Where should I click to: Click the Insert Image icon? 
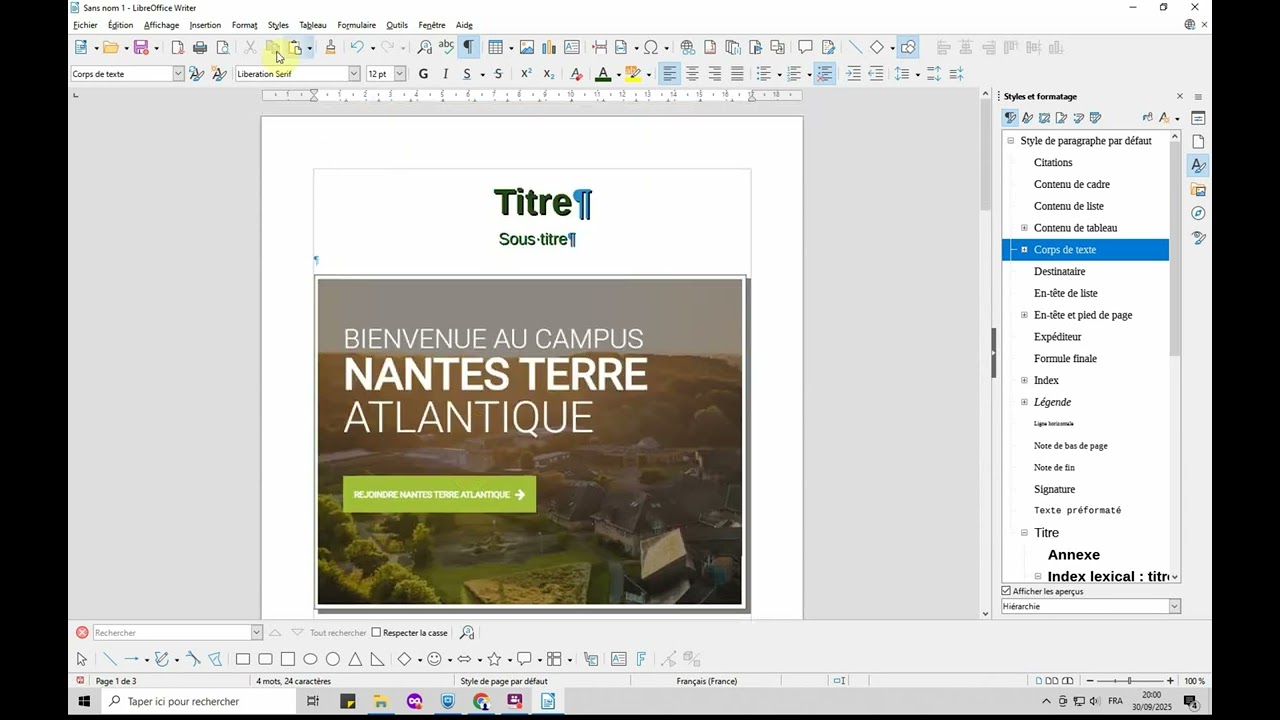coord(527,47)
